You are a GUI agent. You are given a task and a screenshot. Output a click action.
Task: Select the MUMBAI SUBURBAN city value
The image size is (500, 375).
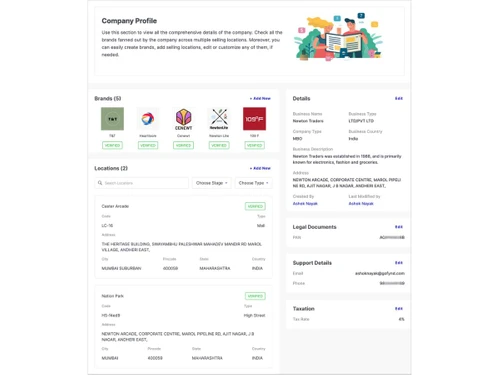click(121, 268)
